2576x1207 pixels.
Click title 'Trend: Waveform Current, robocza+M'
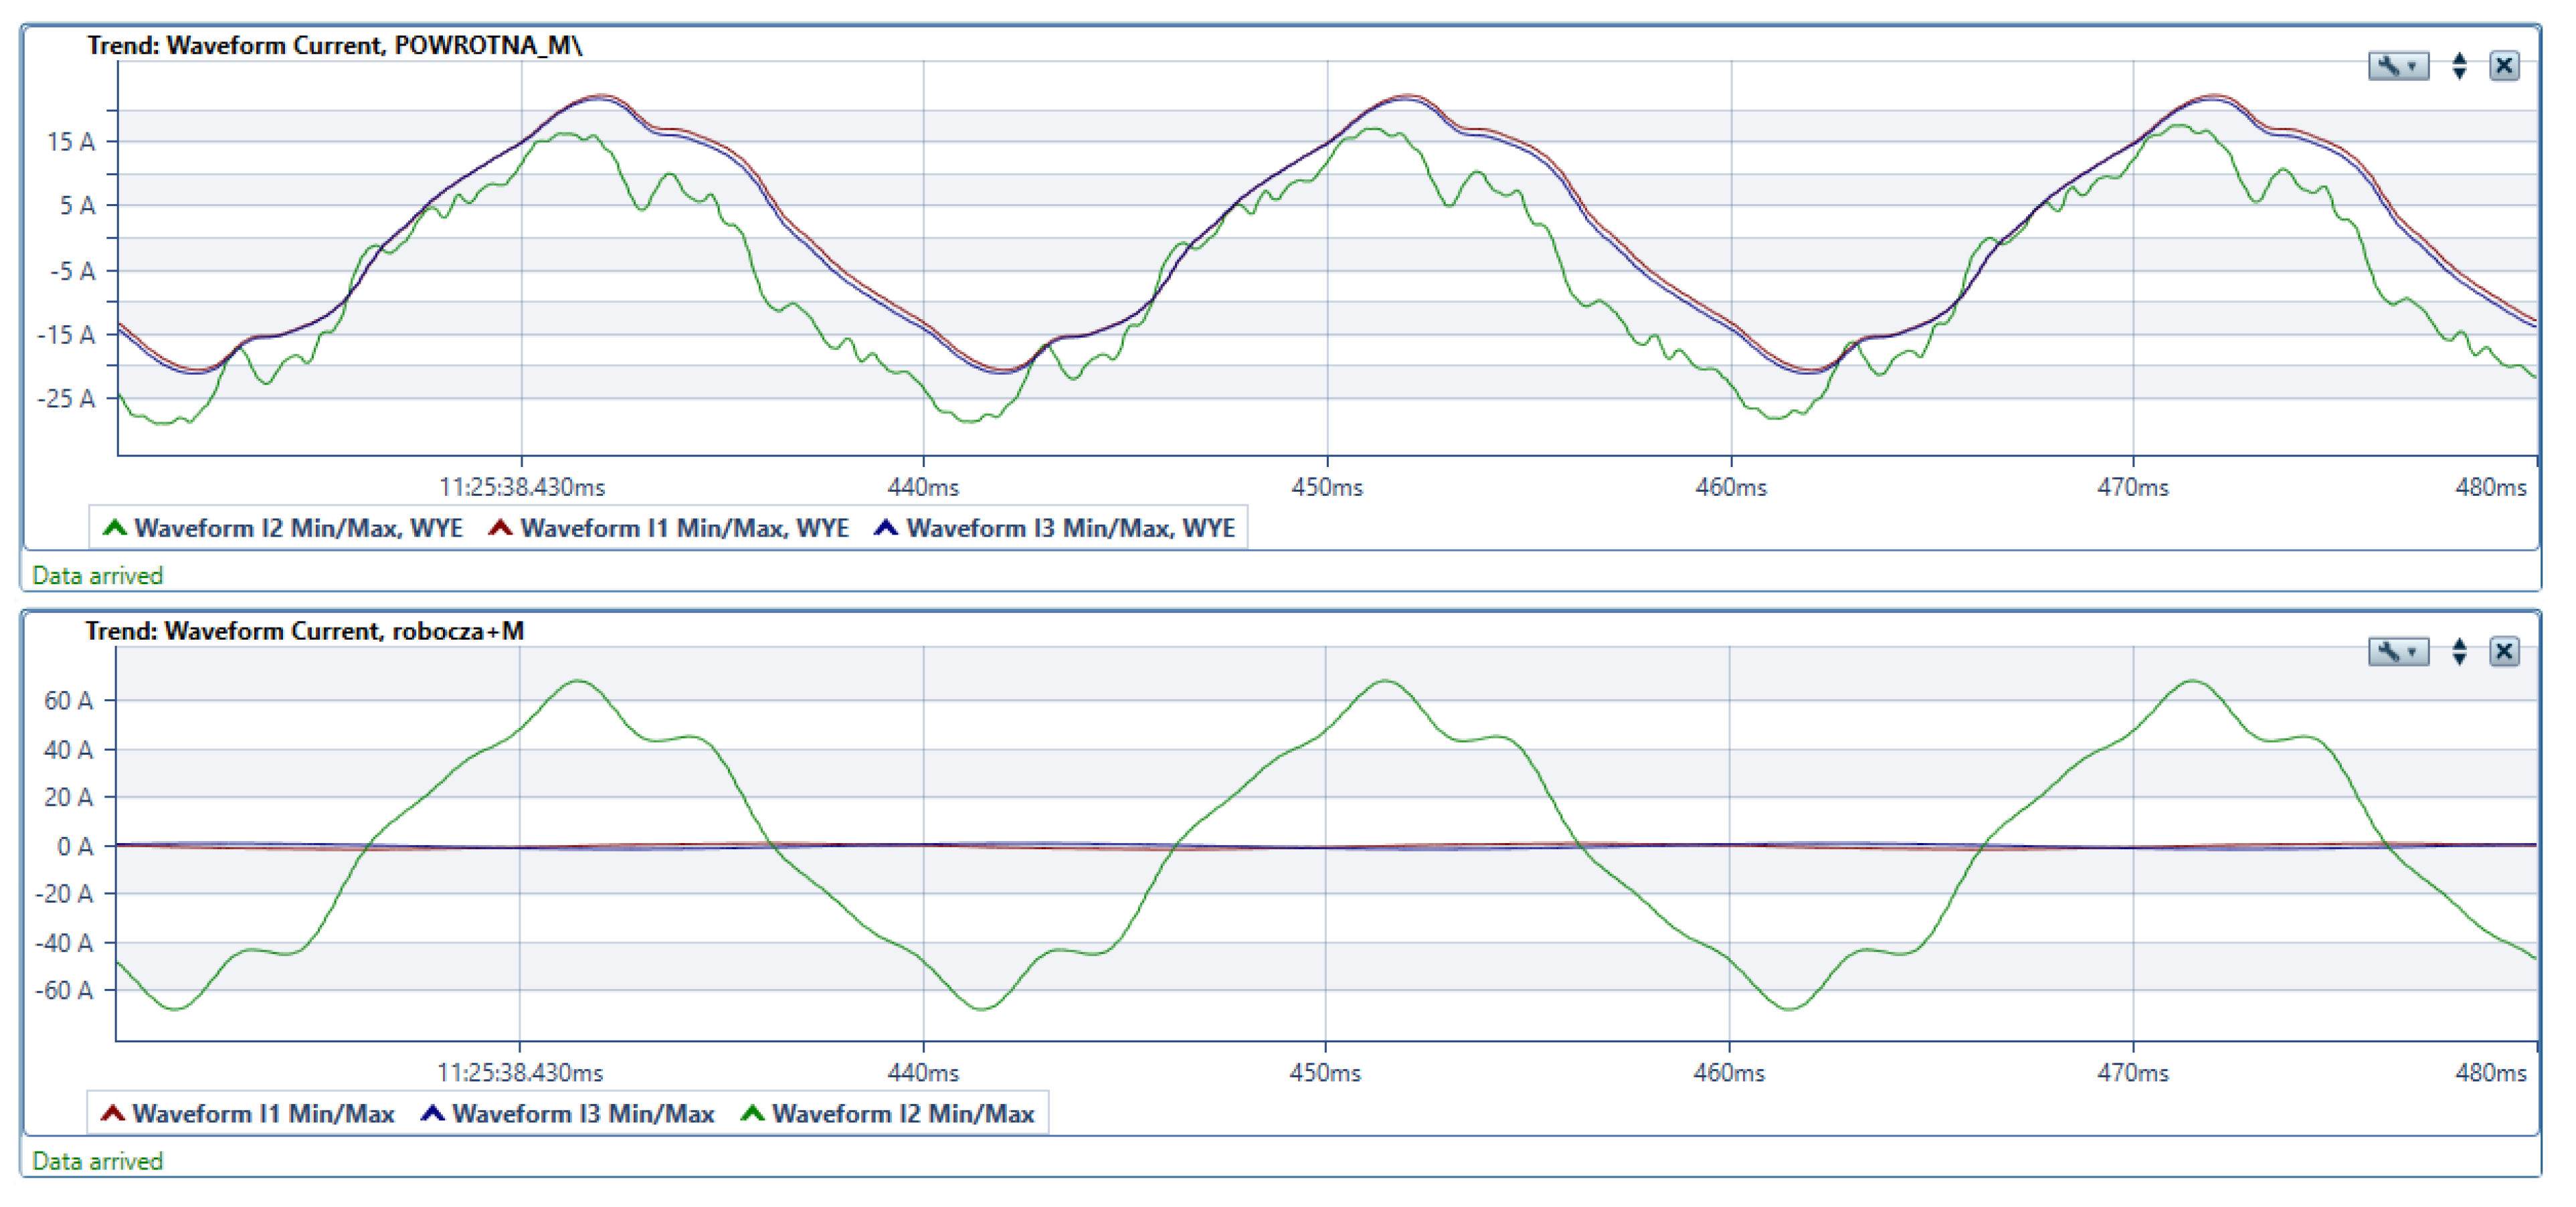pos(304,631)
